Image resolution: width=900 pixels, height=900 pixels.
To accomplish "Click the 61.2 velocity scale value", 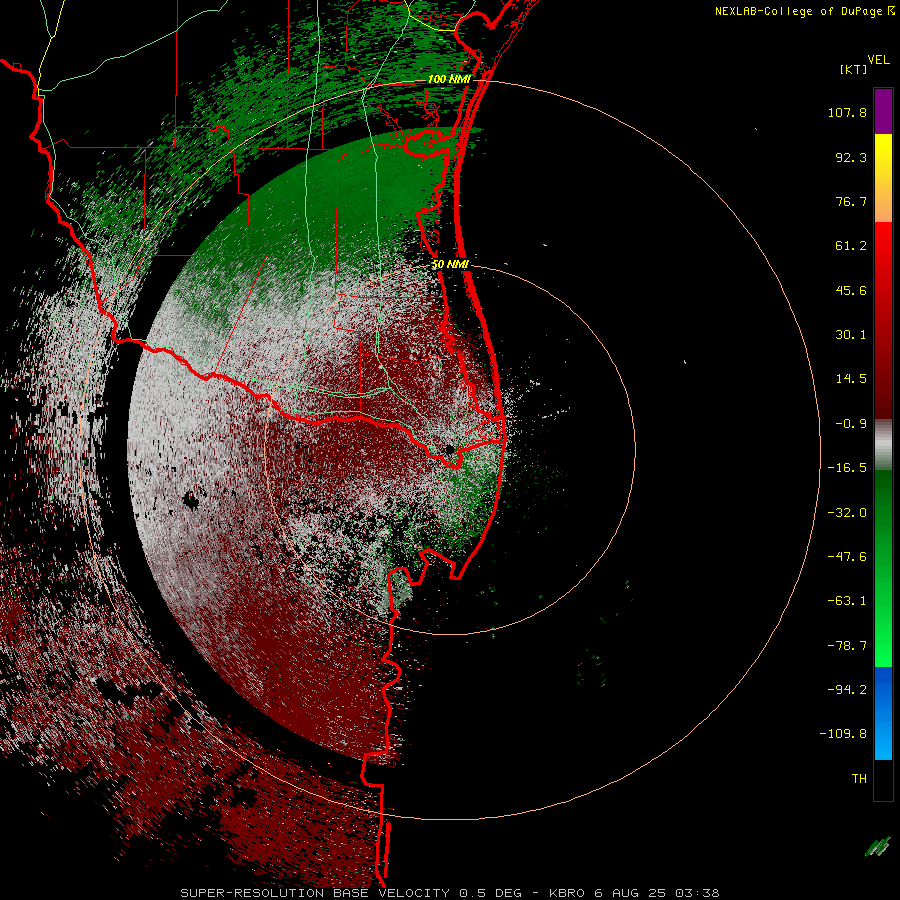I will pos(851,246).
